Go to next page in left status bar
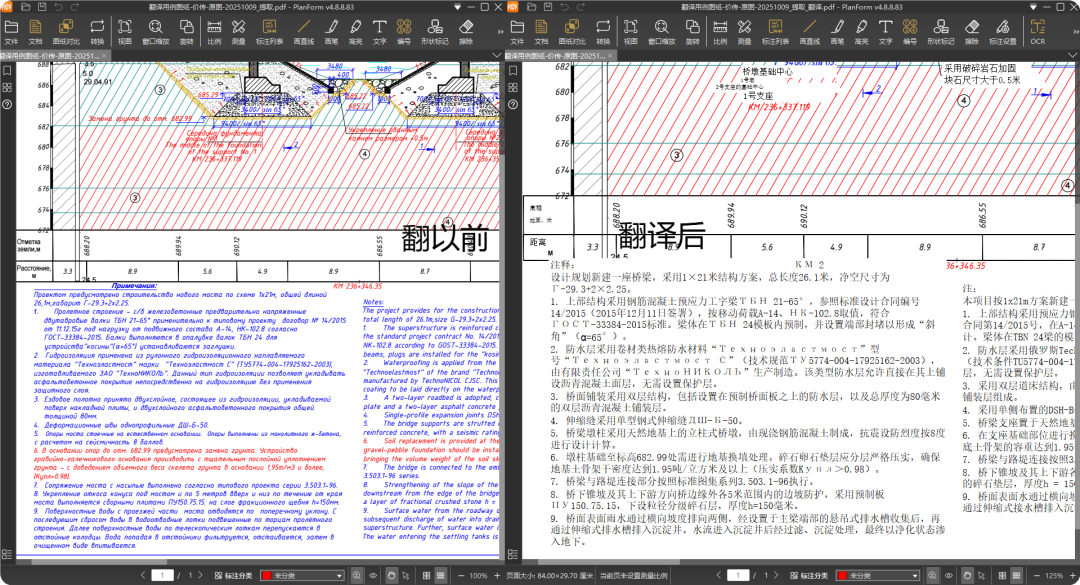 199,576
